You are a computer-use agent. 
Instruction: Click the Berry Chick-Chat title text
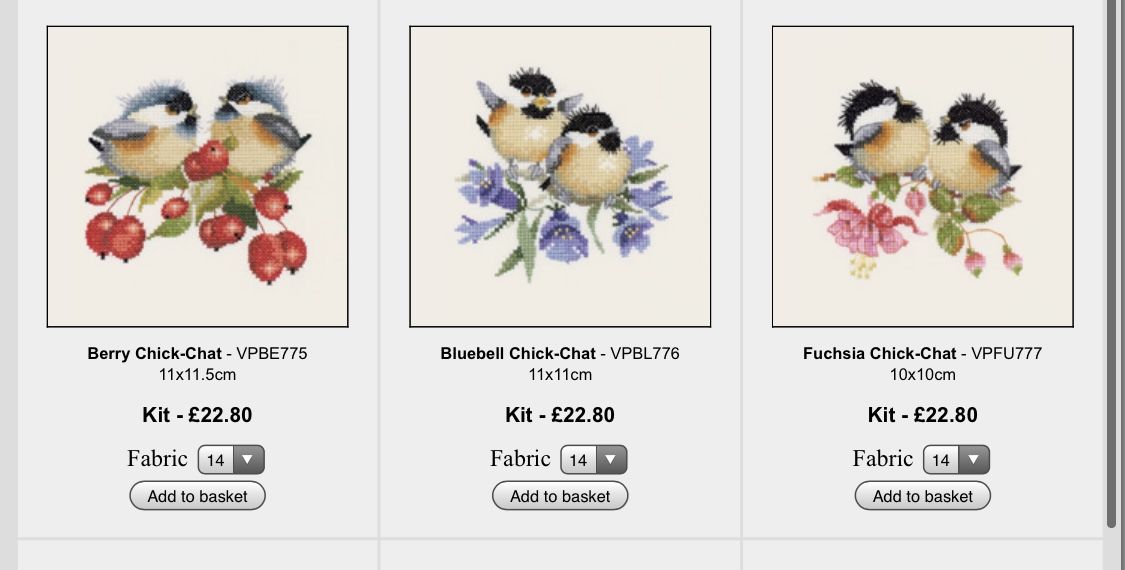coord(154,353)
